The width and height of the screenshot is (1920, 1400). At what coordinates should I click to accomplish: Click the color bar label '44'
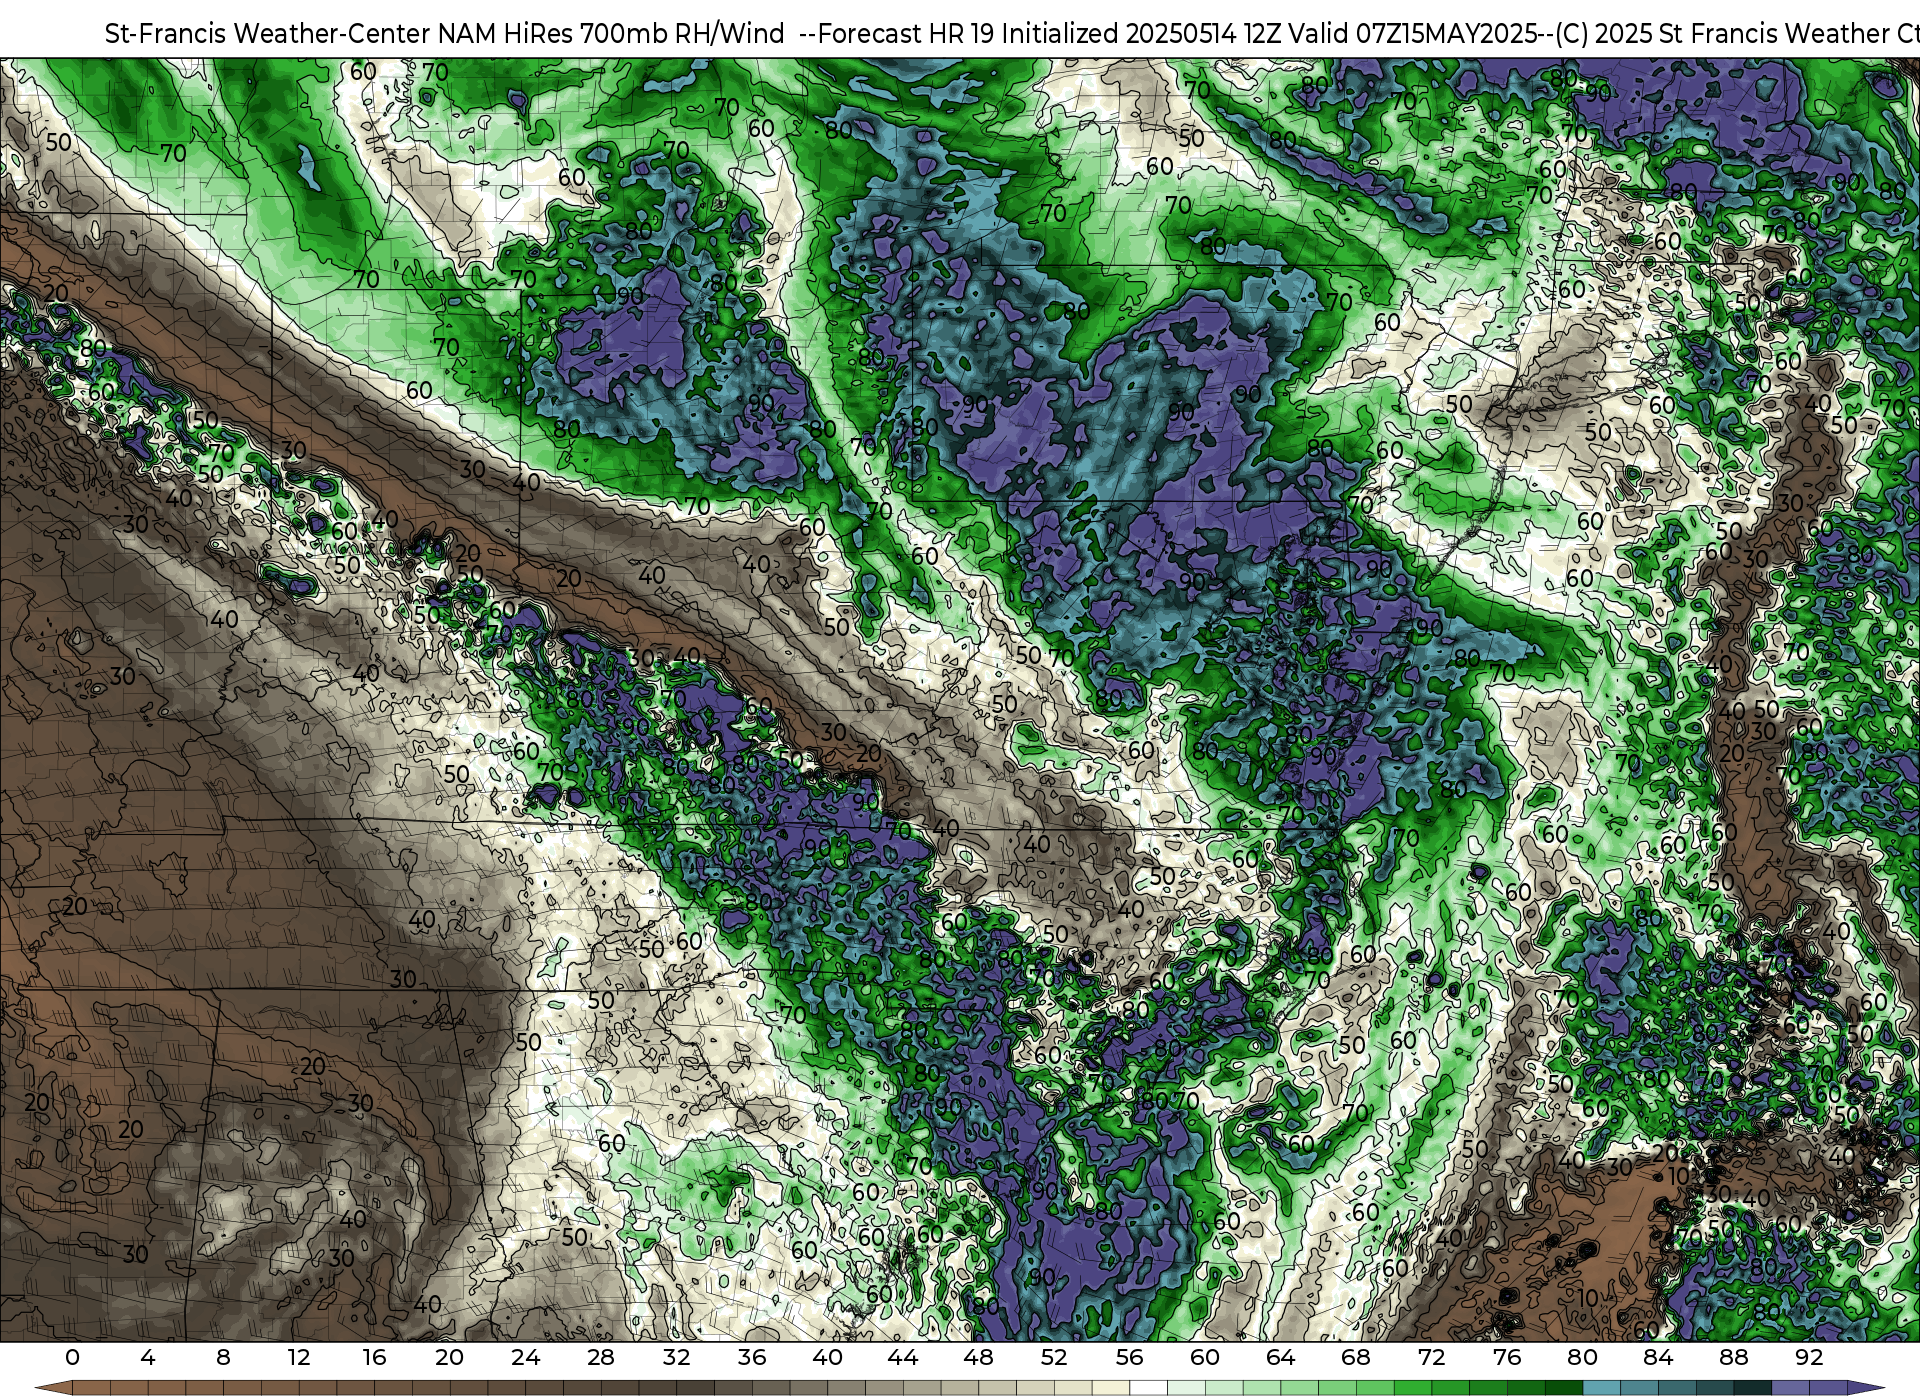pos(903,1357)
